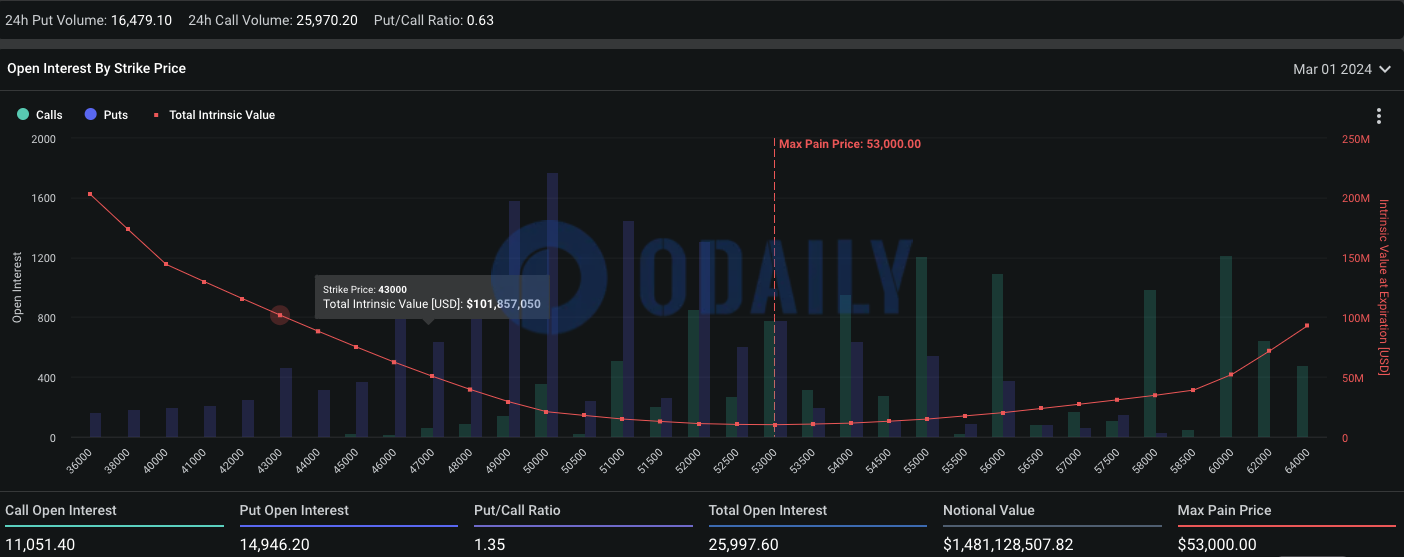Click the 24h Call Volume value 25,970.20
Viewport: 1404px width, 557px height.
[x=327, y=20]
